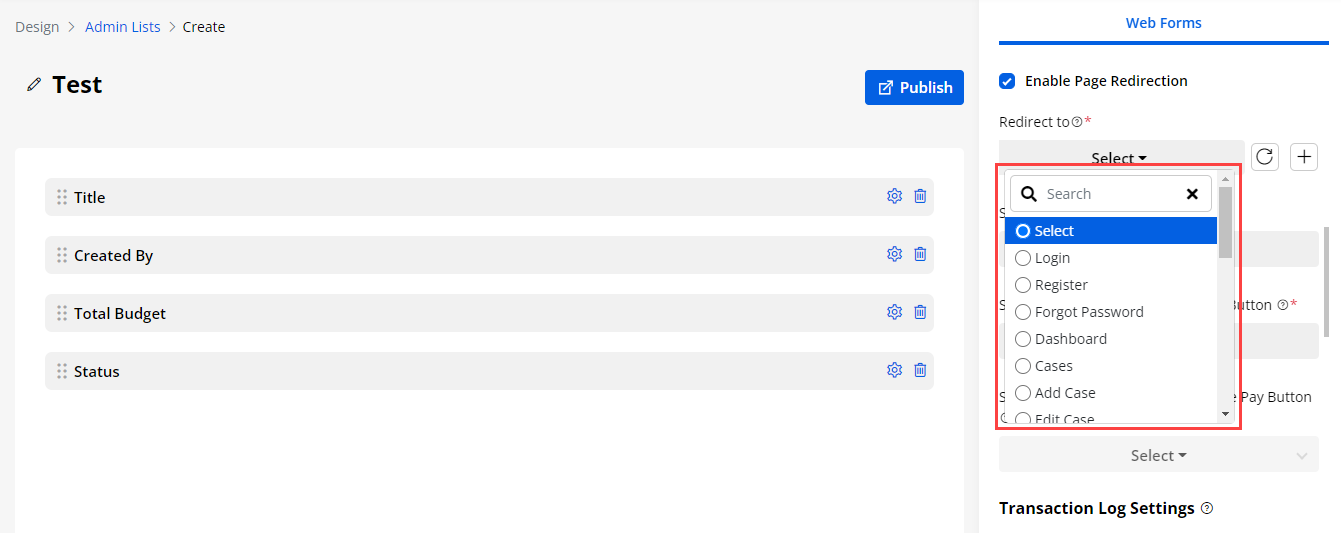Screen dimensions: 1341x533
Task: Choose the Dashboard radio option
Action: 1023,339
